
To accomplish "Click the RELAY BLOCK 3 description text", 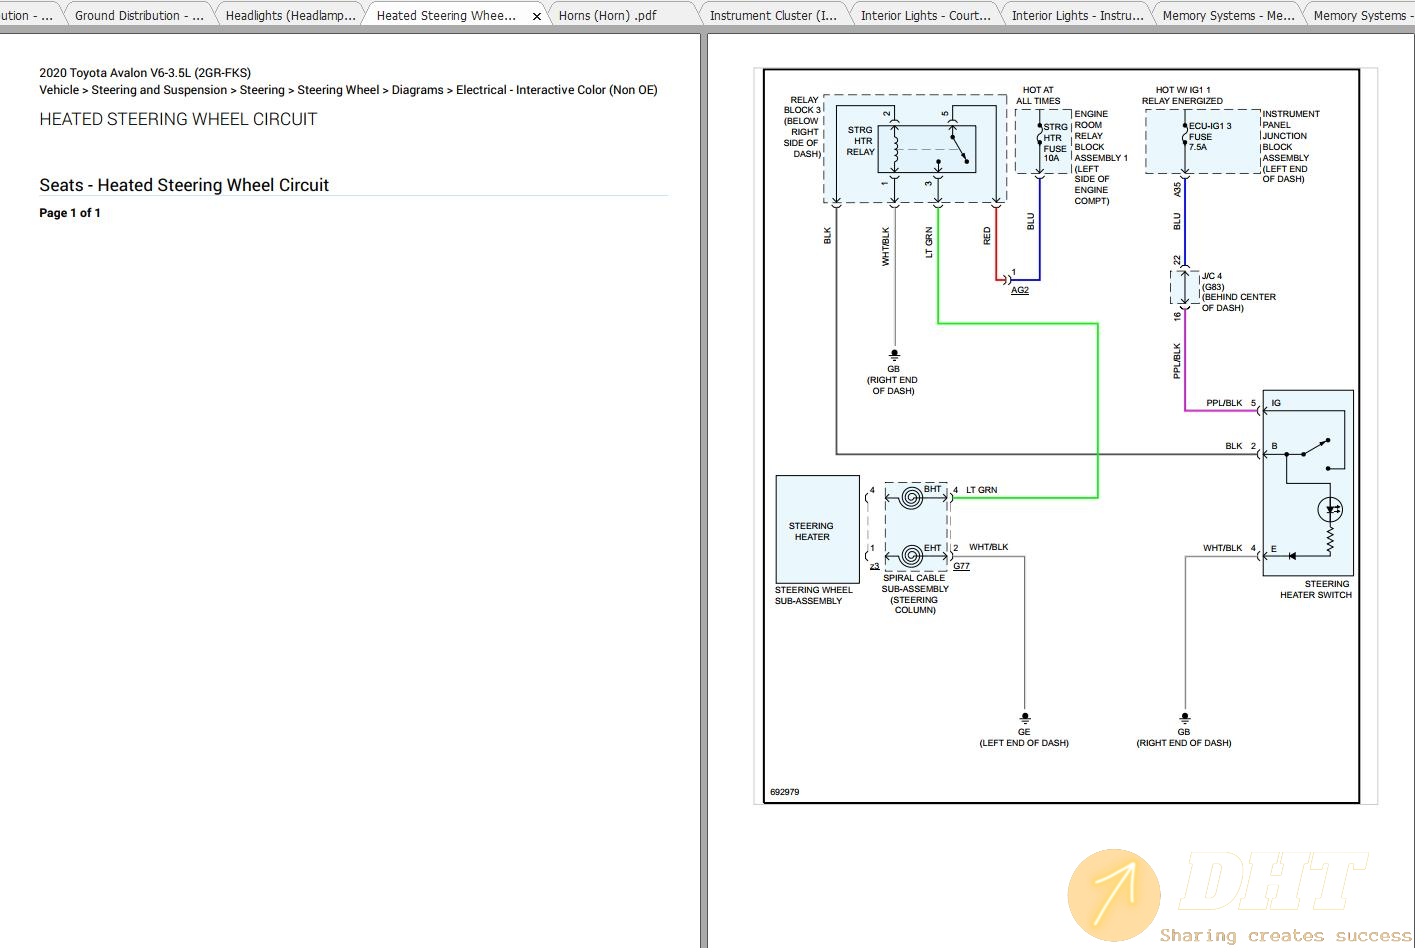I will (802, 127).
